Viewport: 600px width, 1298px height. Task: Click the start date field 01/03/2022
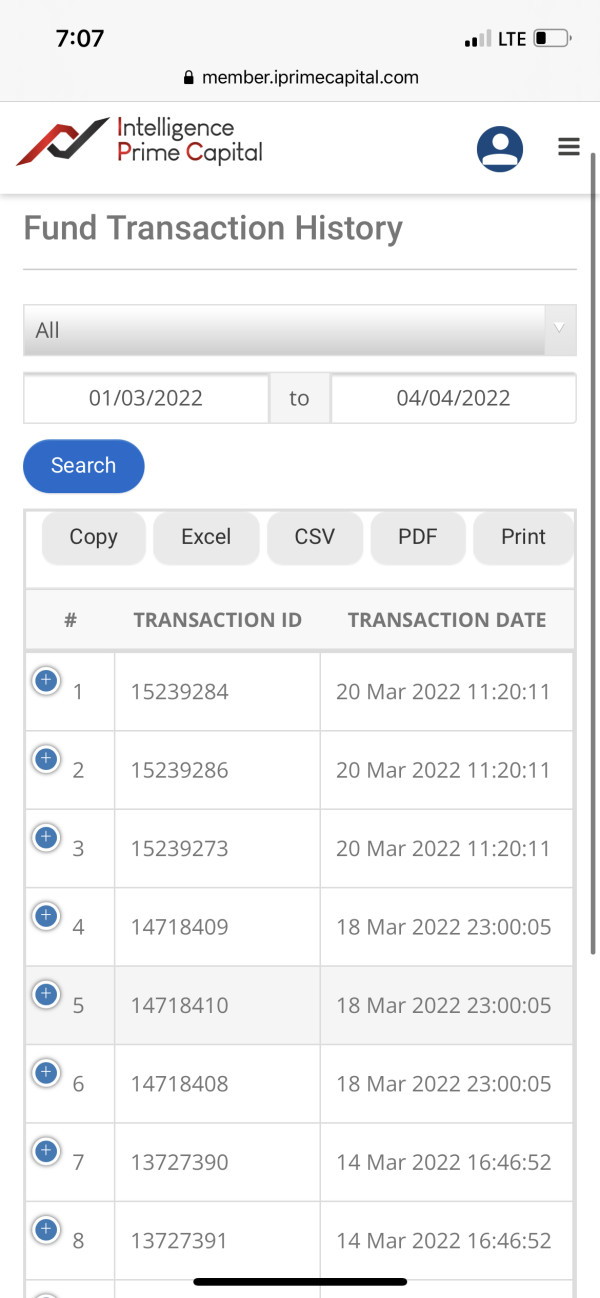pos(146,398)
